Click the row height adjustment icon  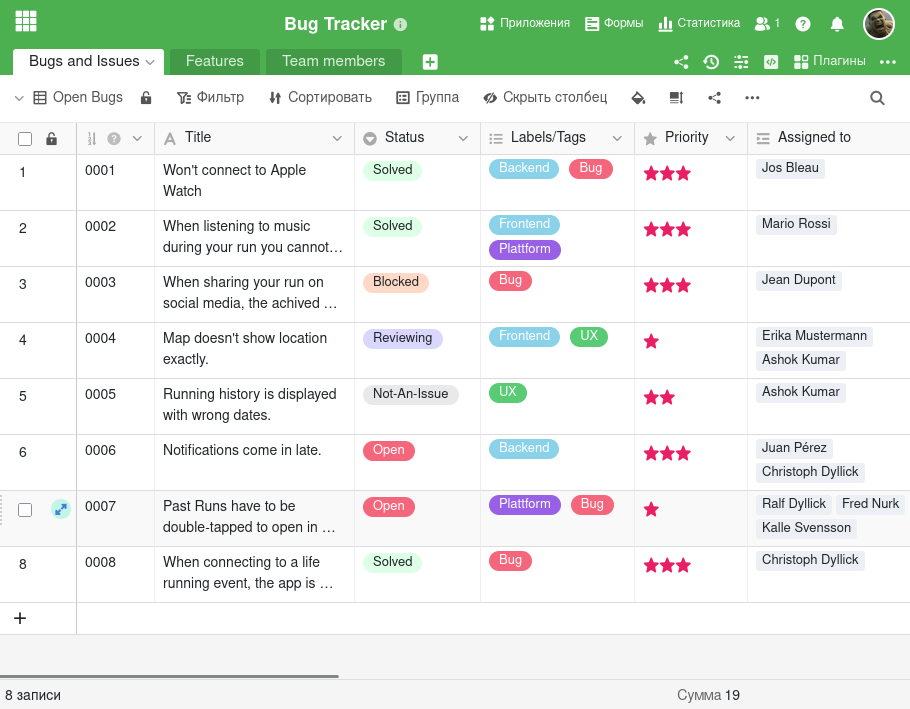click(676, 98)
